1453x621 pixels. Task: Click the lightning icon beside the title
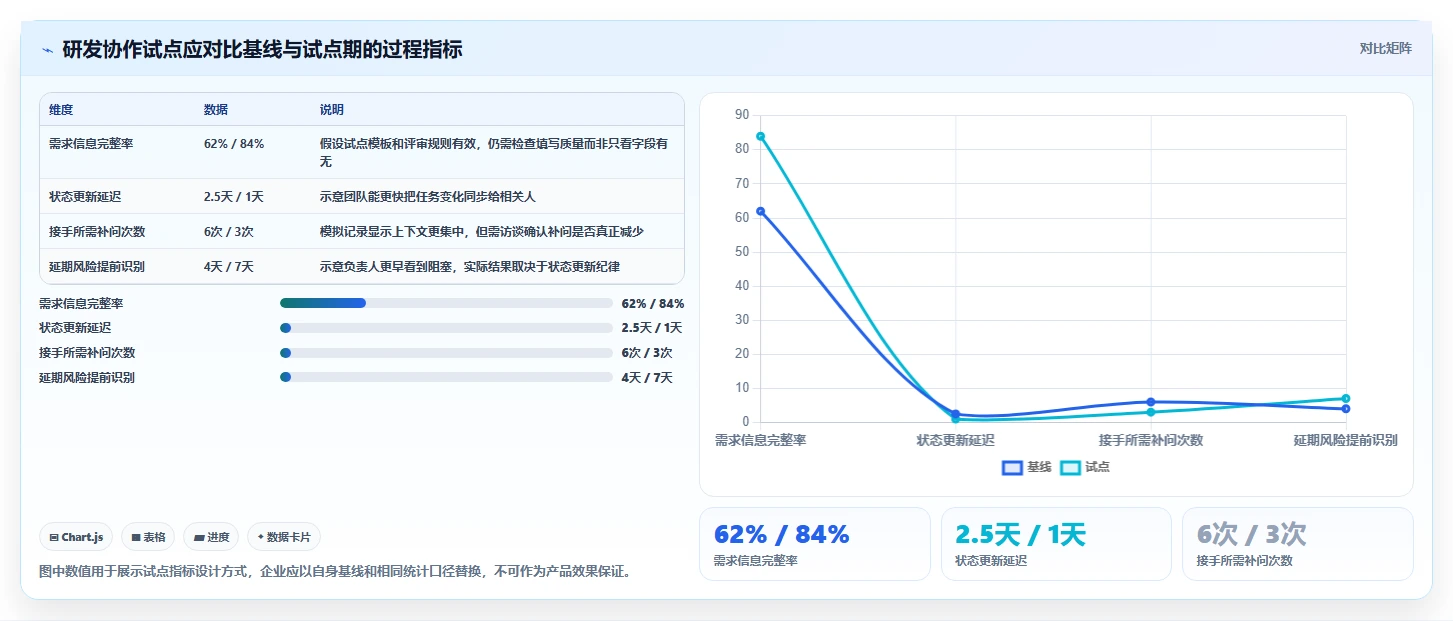coord(47,50)
